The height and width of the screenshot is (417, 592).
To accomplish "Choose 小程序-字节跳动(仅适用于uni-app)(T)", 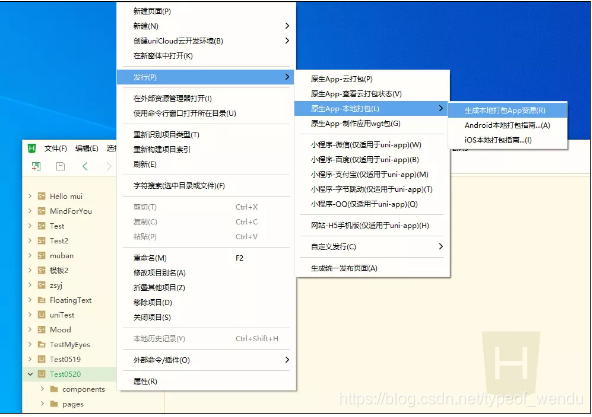I will (373, 189).
